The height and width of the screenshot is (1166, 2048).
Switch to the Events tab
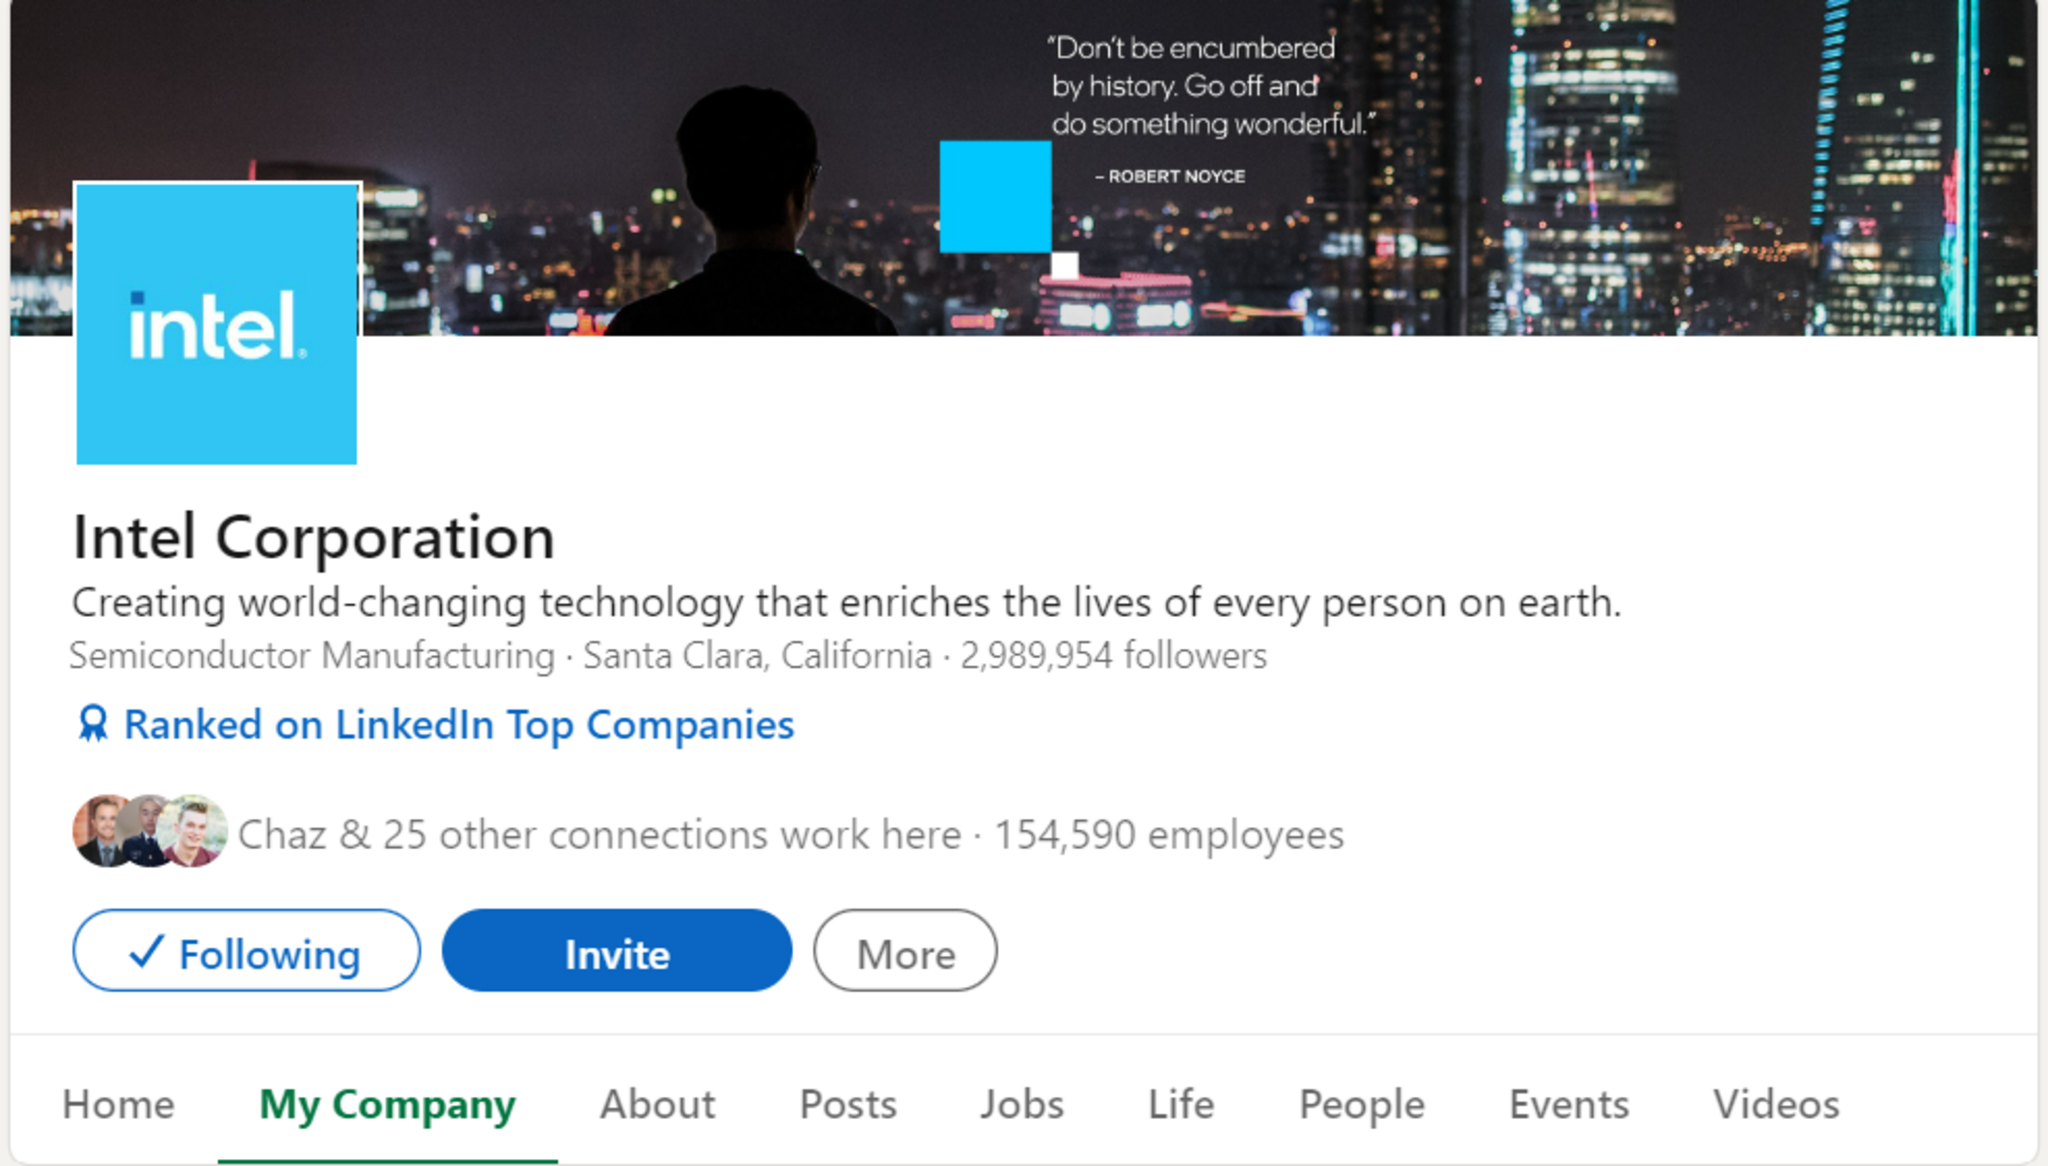pos(1568,1104)
